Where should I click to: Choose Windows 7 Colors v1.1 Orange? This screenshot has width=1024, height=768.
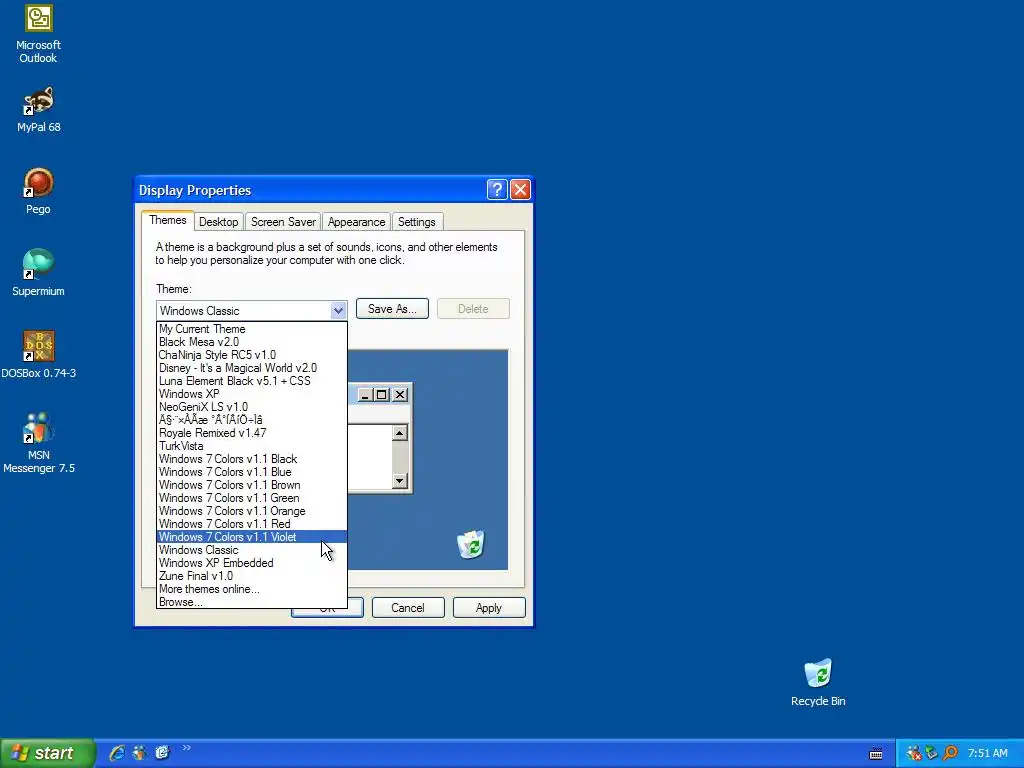pyautogui.click(x=252, y=511)
